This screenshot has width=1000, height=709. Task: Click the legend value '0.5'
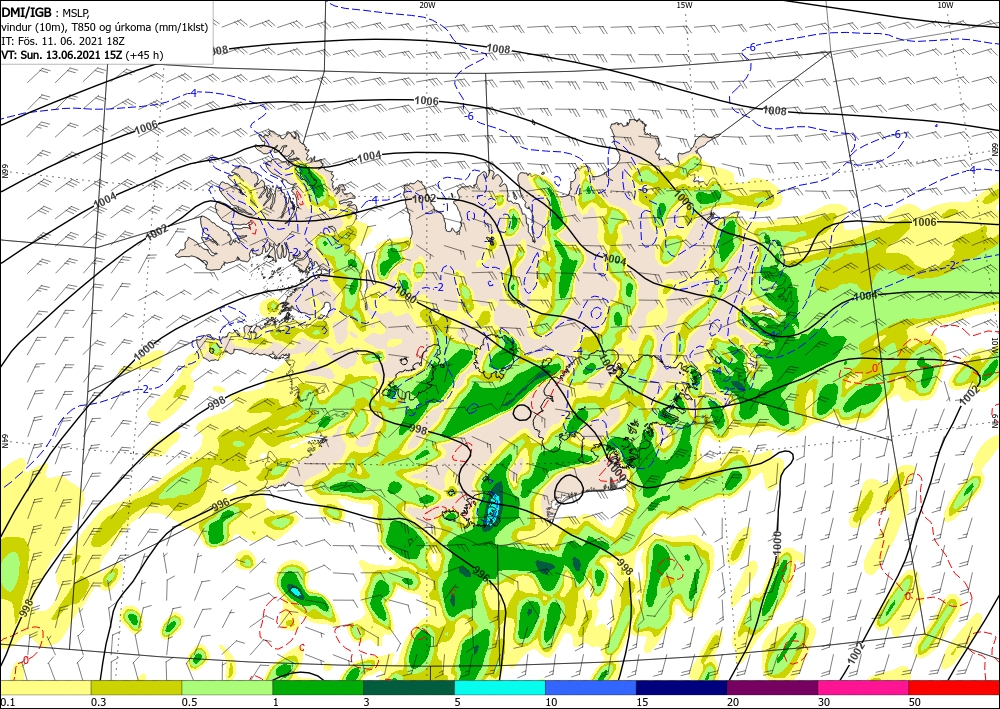(x=188, y=702)
